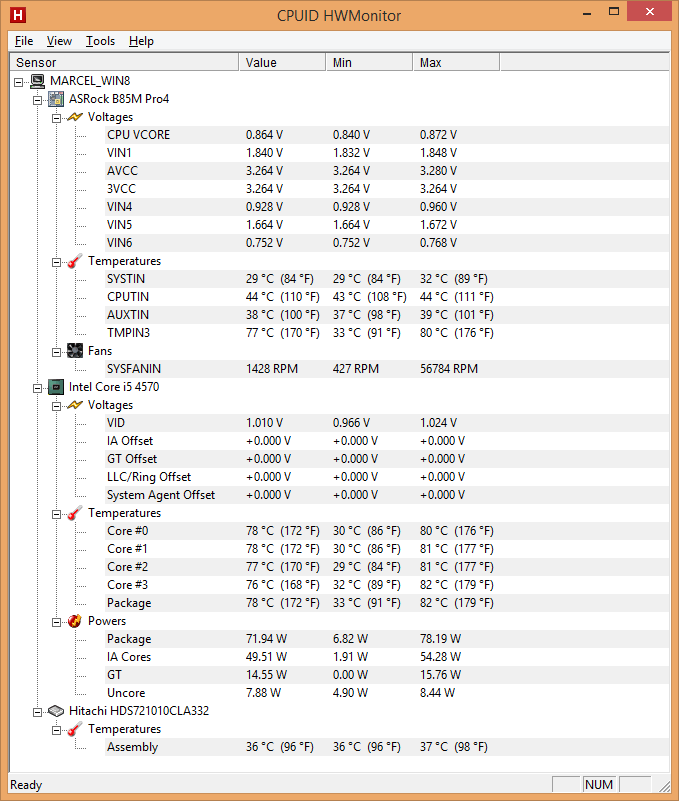The image size is (679, 801).
Task: Select the VIN4 voltage row
Action: 387,207
